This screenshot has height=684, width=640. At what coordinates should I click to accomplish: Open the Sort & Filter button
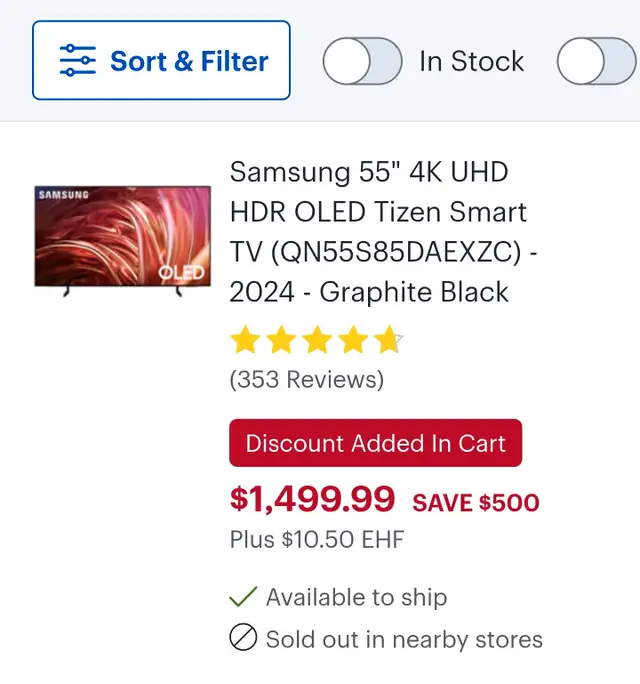tap(161, 60)
